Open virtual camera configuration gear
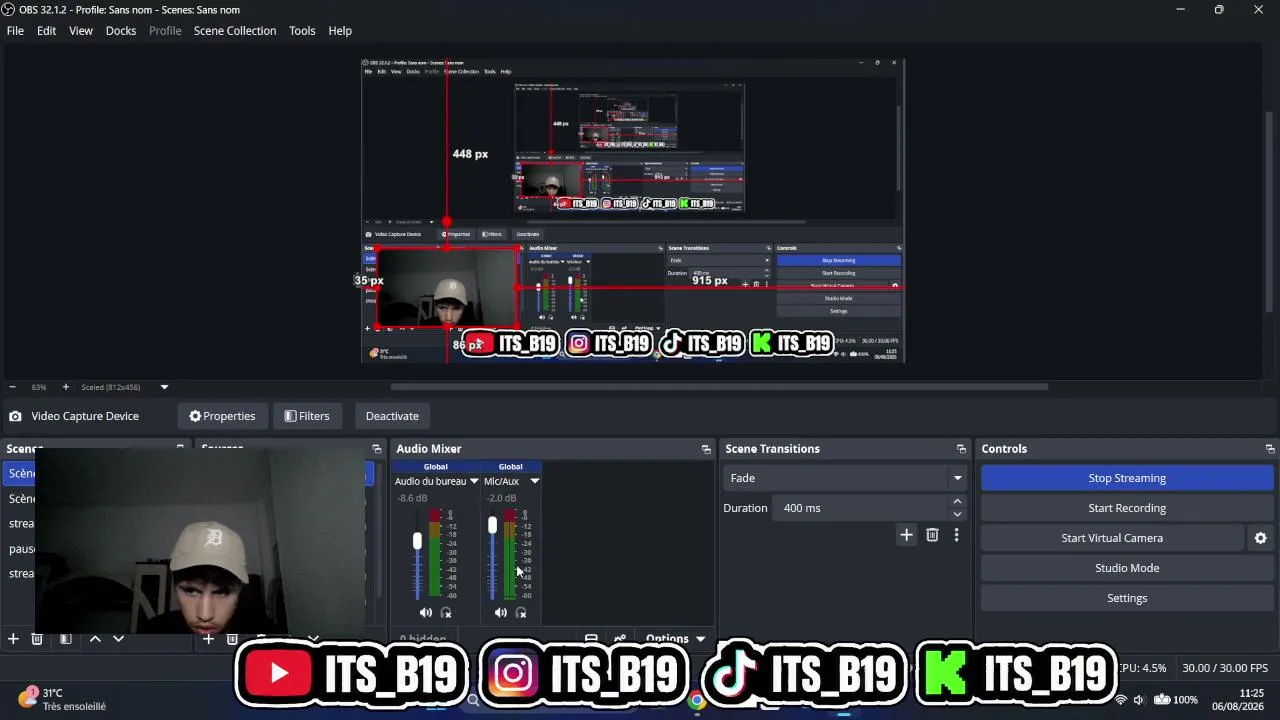Viewport: 1280px width, 720px height. [x=1260, y=538]
